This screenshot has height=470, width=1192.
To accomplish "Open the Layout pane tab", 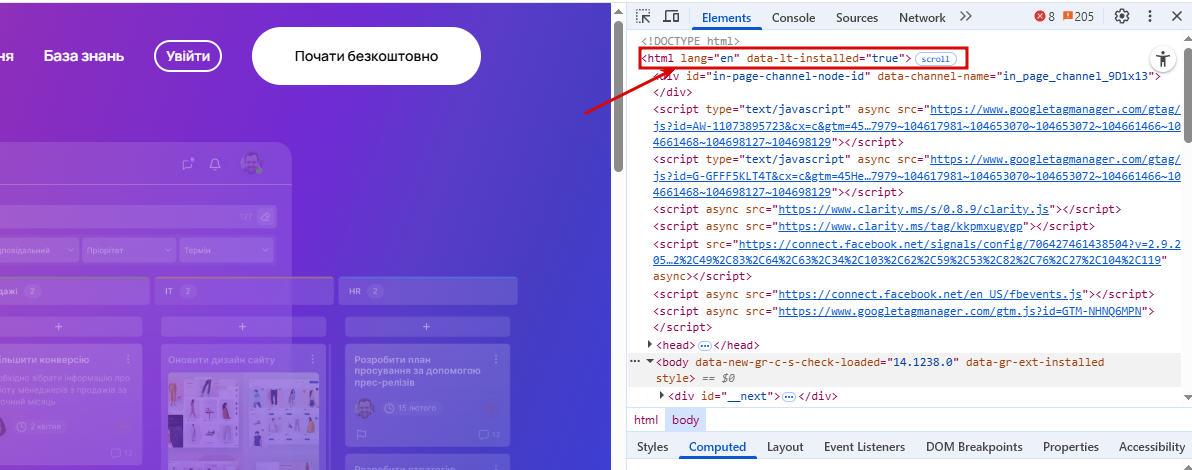I will click(785, 446).
